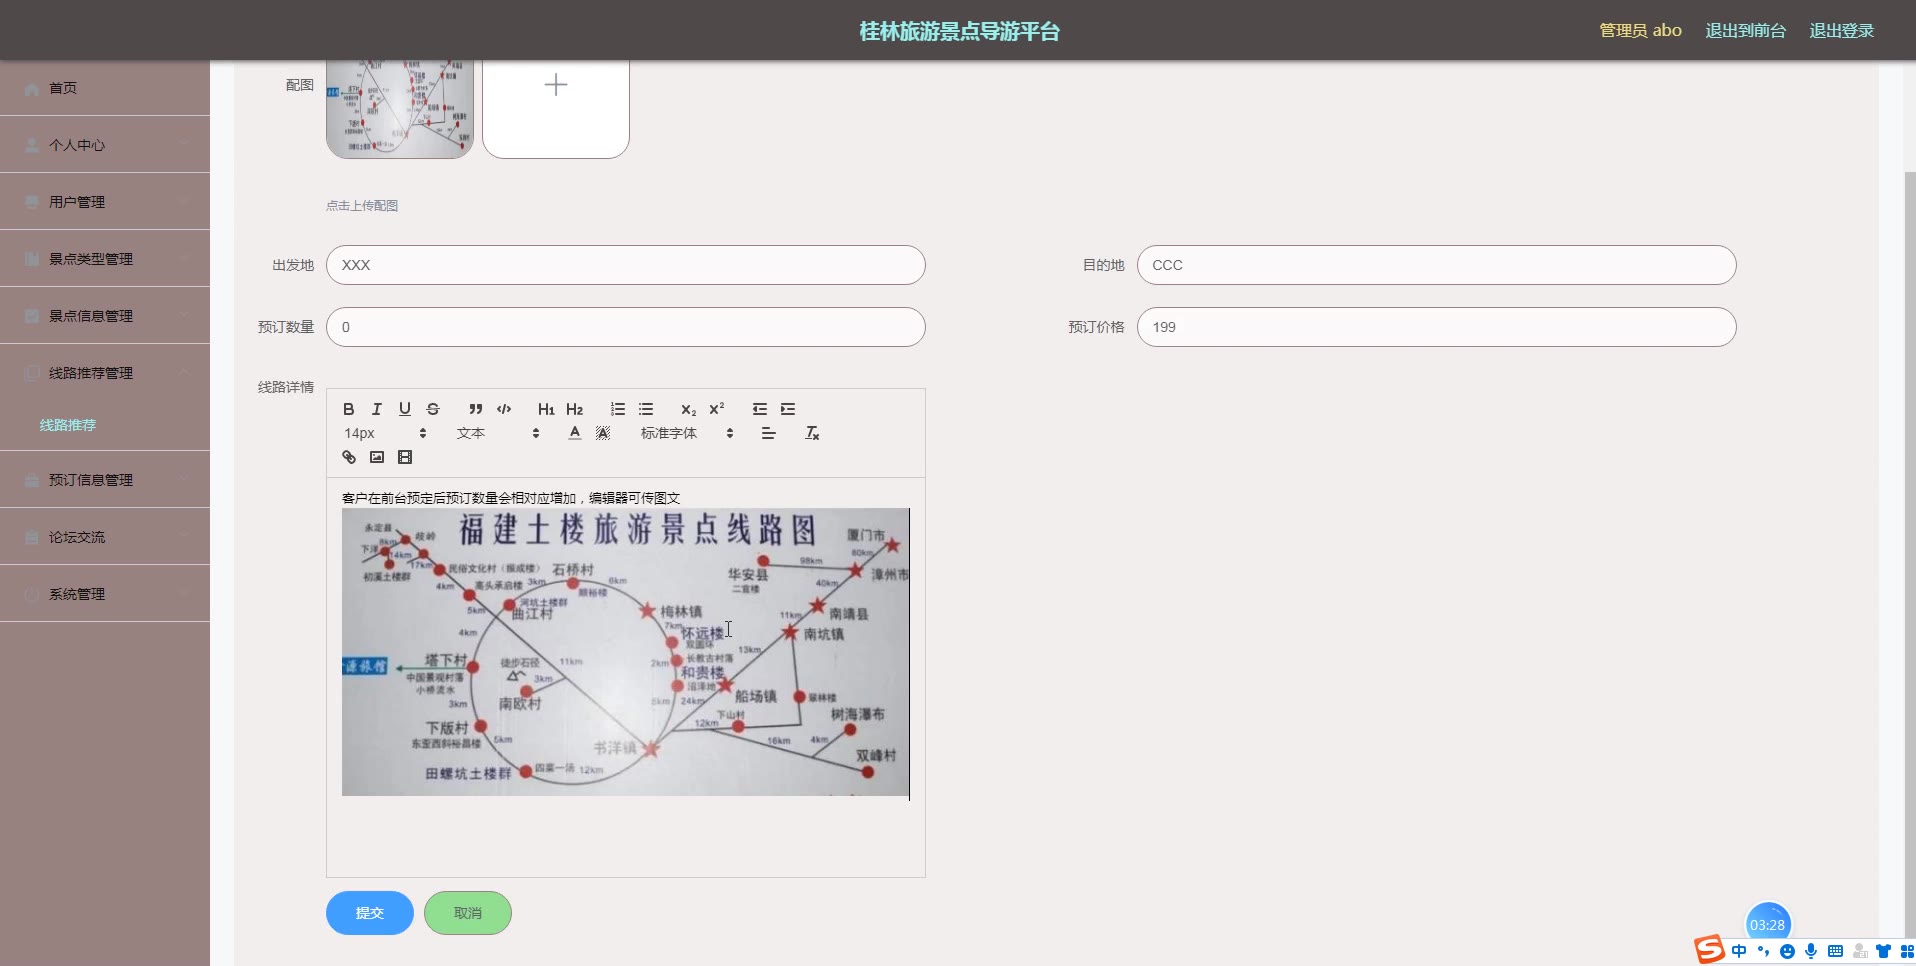This screenshot has width=1916, height=966.
Task: Toggle underline formatting in the editor
Action: (x=404, y=409)
